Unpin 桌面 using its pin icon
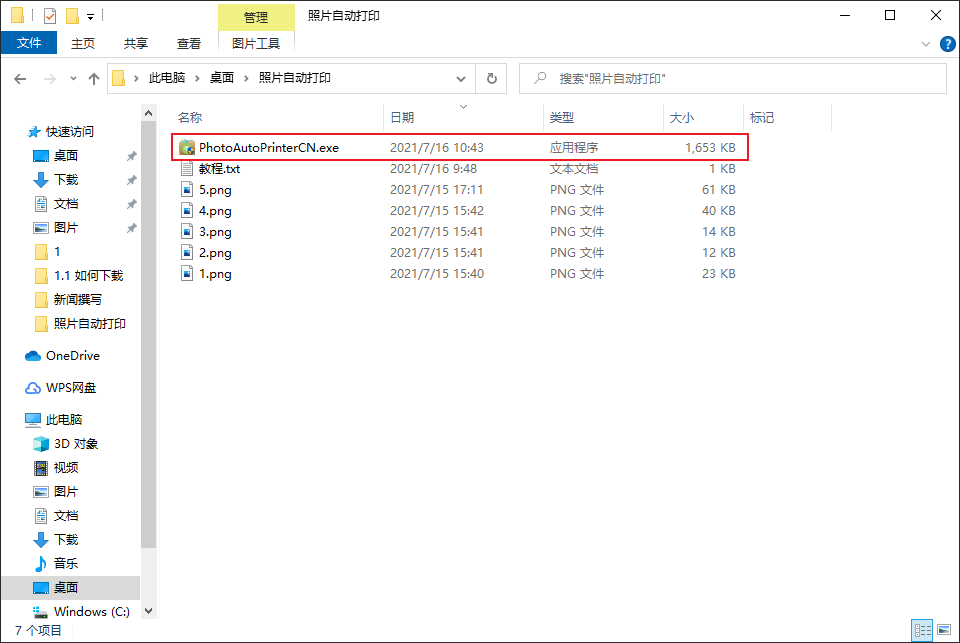Viewport: 960px width, 643px height. tap(131, 156)
